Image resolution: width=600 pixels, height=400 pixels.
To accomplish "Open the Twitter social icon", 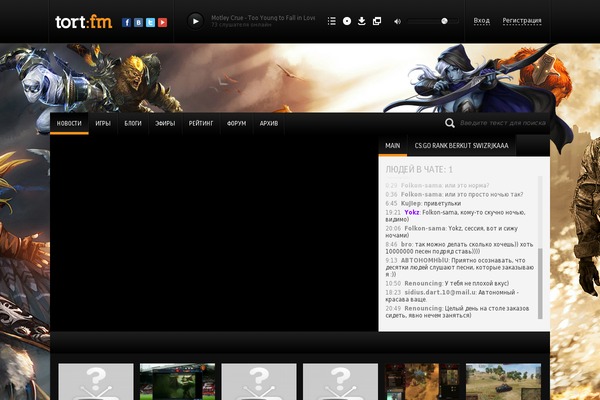I will 150,22.
